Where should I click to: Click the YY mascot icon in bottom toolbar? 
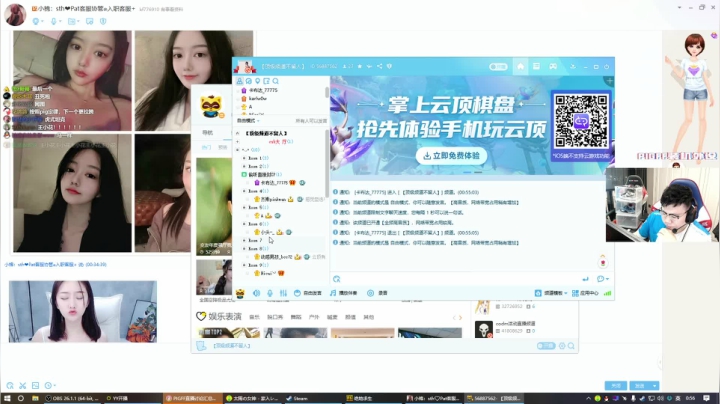[x=240, y=293]
